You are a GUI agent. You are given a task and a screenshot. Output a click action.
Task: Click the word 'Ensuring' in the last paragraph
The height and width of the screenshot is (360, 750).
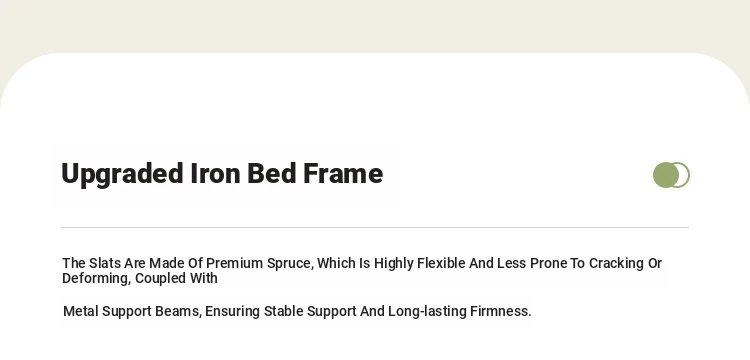pyautogui.click(x=233, y=311)
